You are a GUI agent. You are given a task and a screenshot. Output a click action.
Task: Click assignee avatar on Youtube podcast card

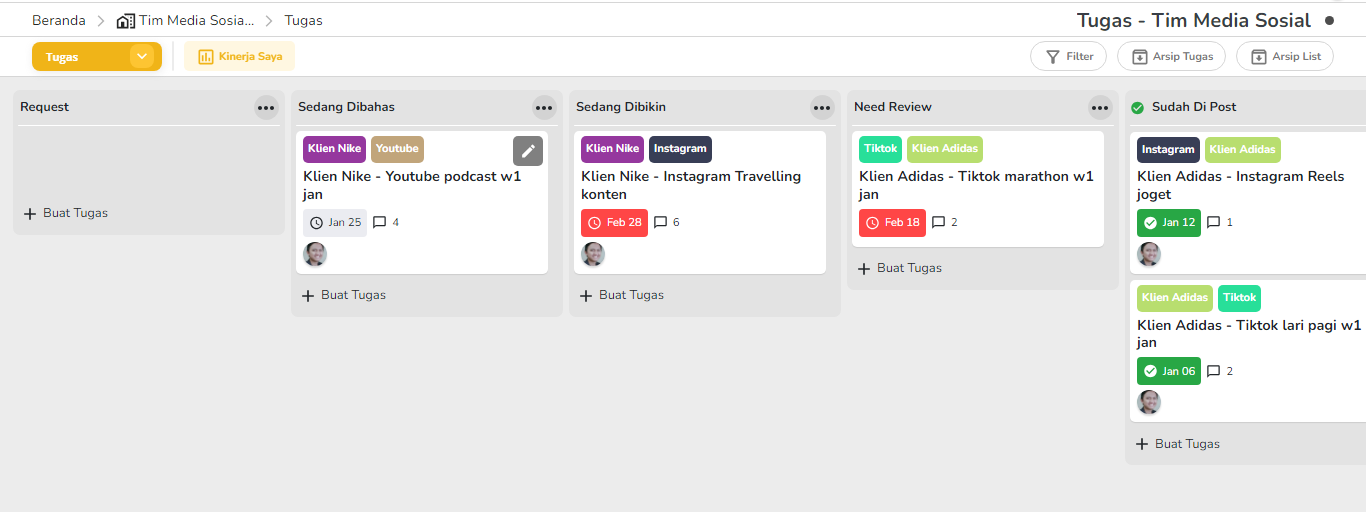315,254
